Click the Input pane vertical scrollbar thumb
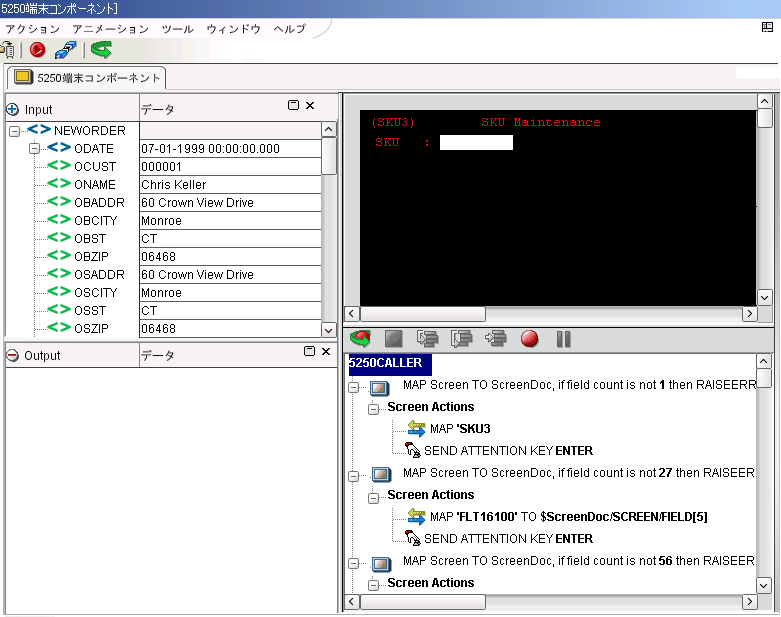Viewport: 781px width, 617px height. point(329,156)
